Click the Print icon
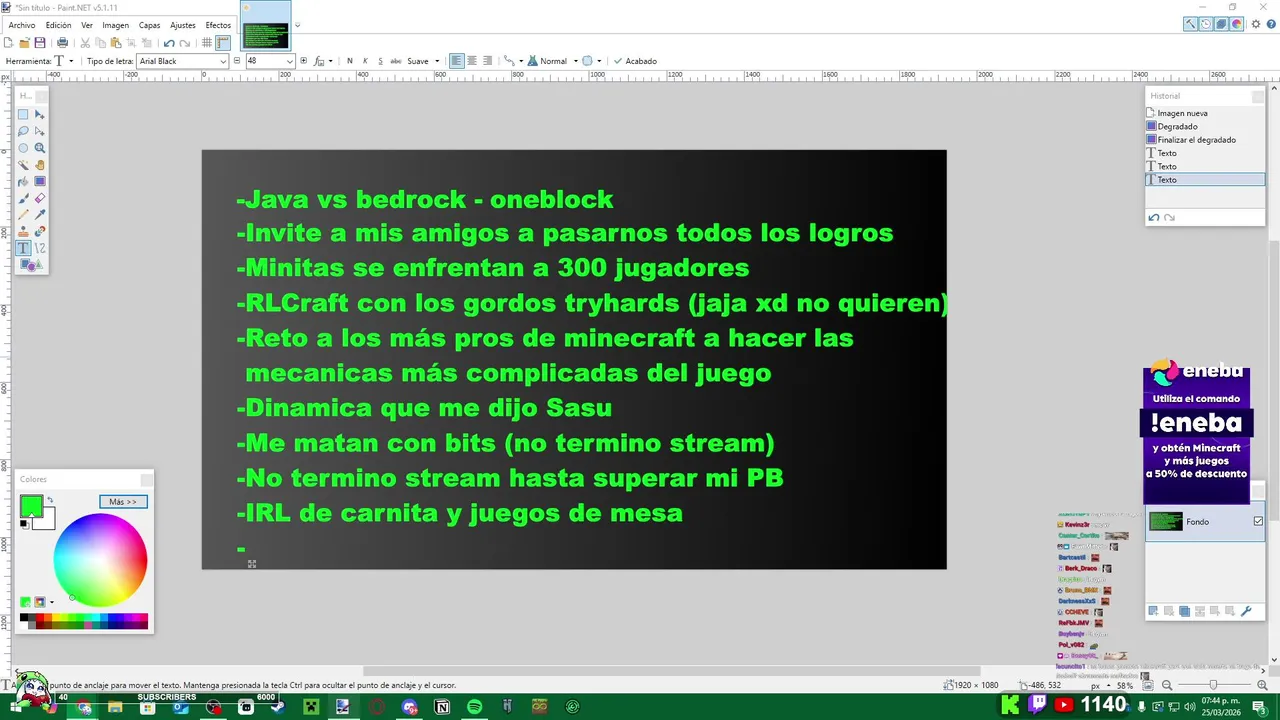Image resolution: width=1280 pixels, height=720 pixels. click(x=62, y=43)
